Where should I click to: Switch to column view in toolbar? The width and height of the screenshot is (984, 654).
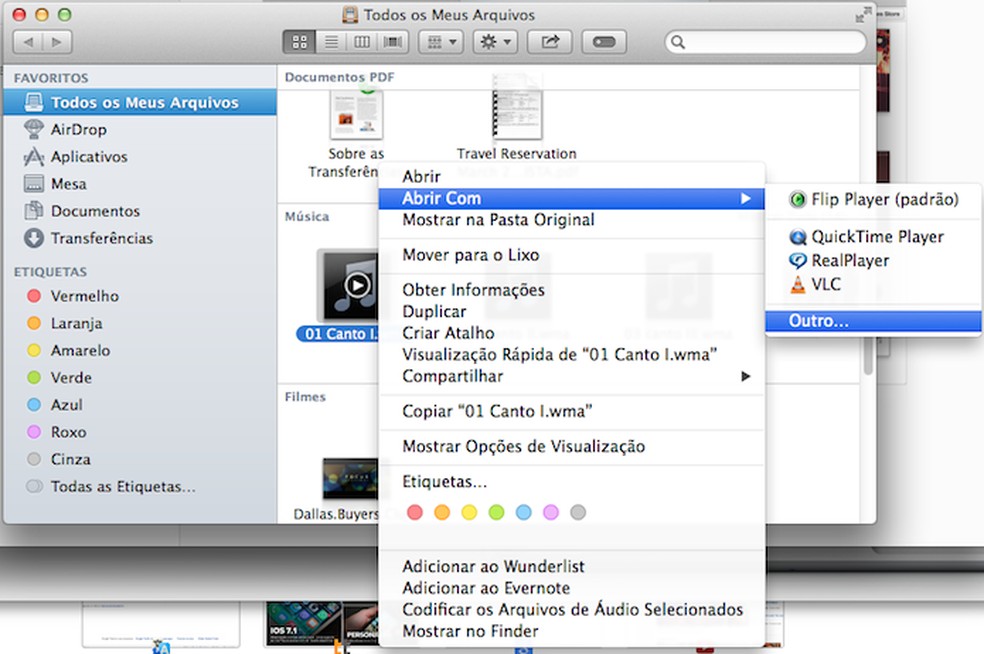tap(361, 42)
